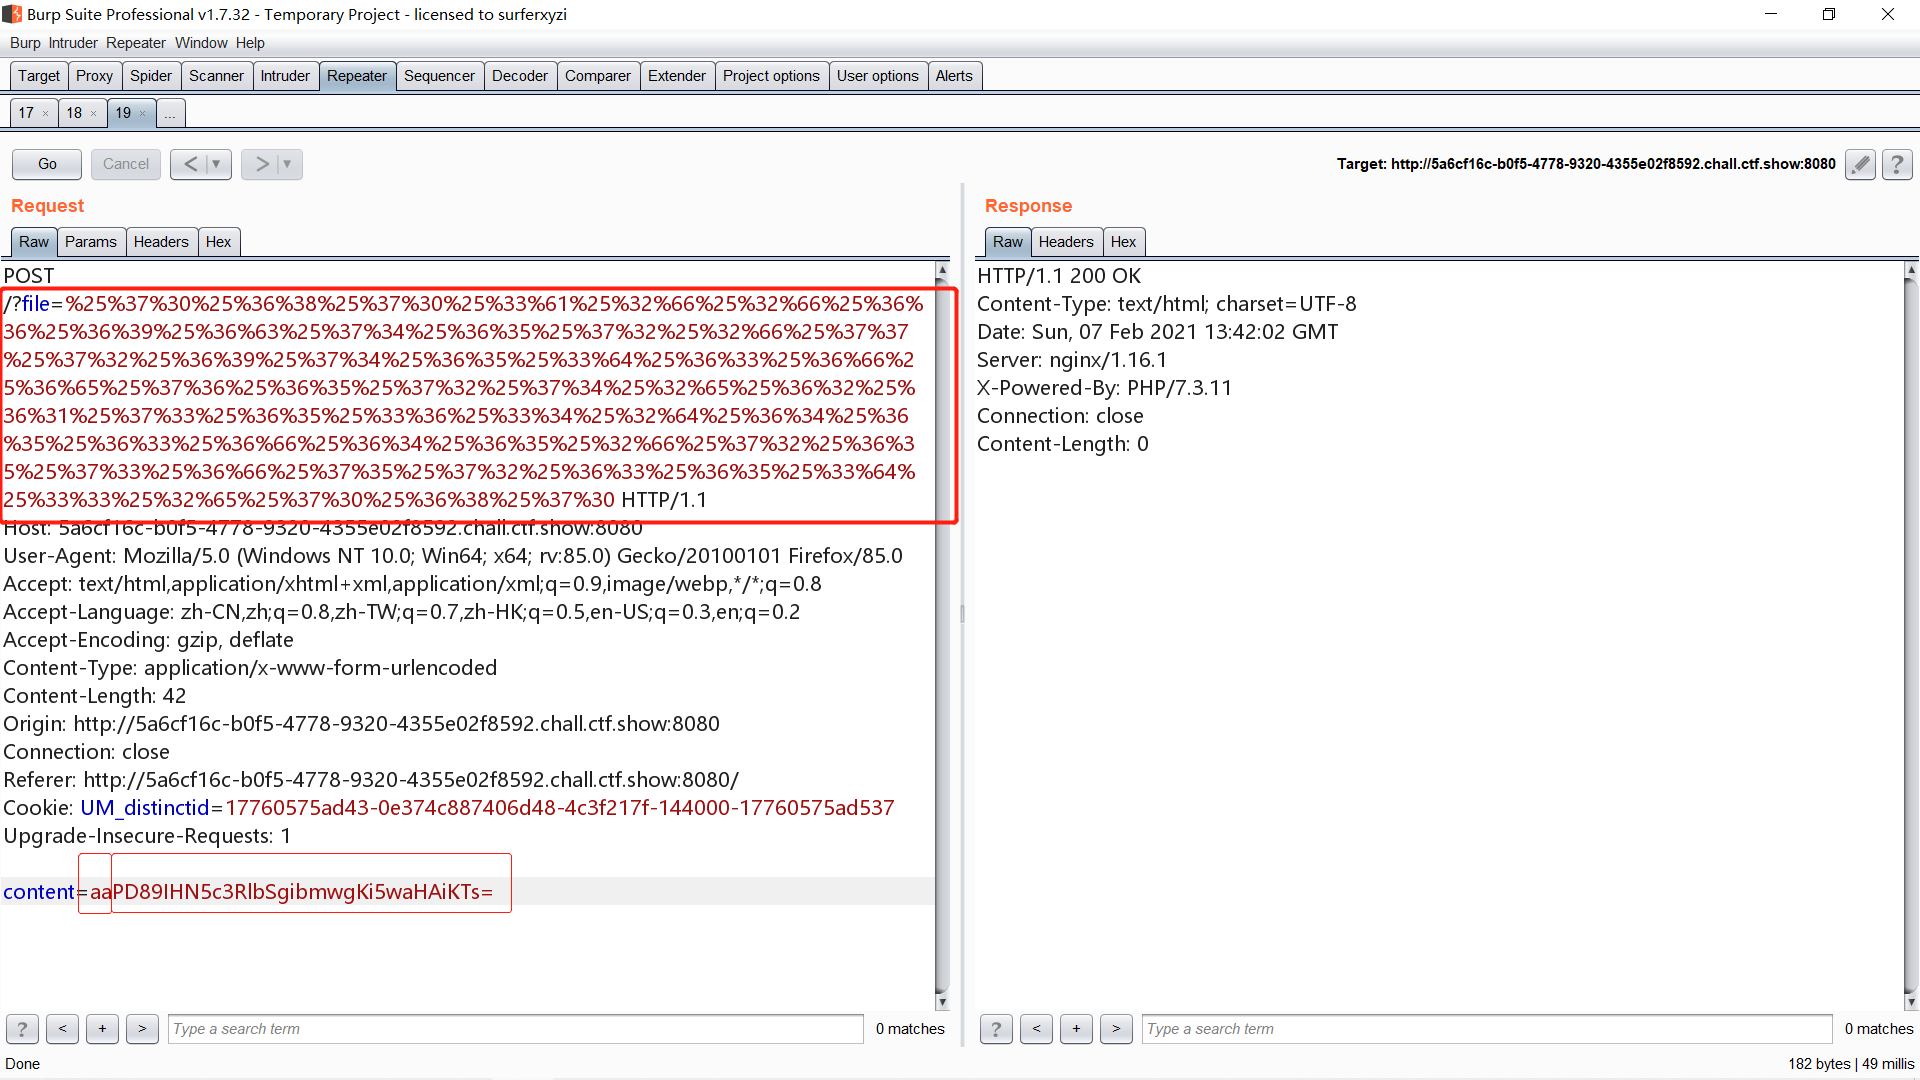
Task: Switch to the response Headers tab
Action: (1066, 242)
